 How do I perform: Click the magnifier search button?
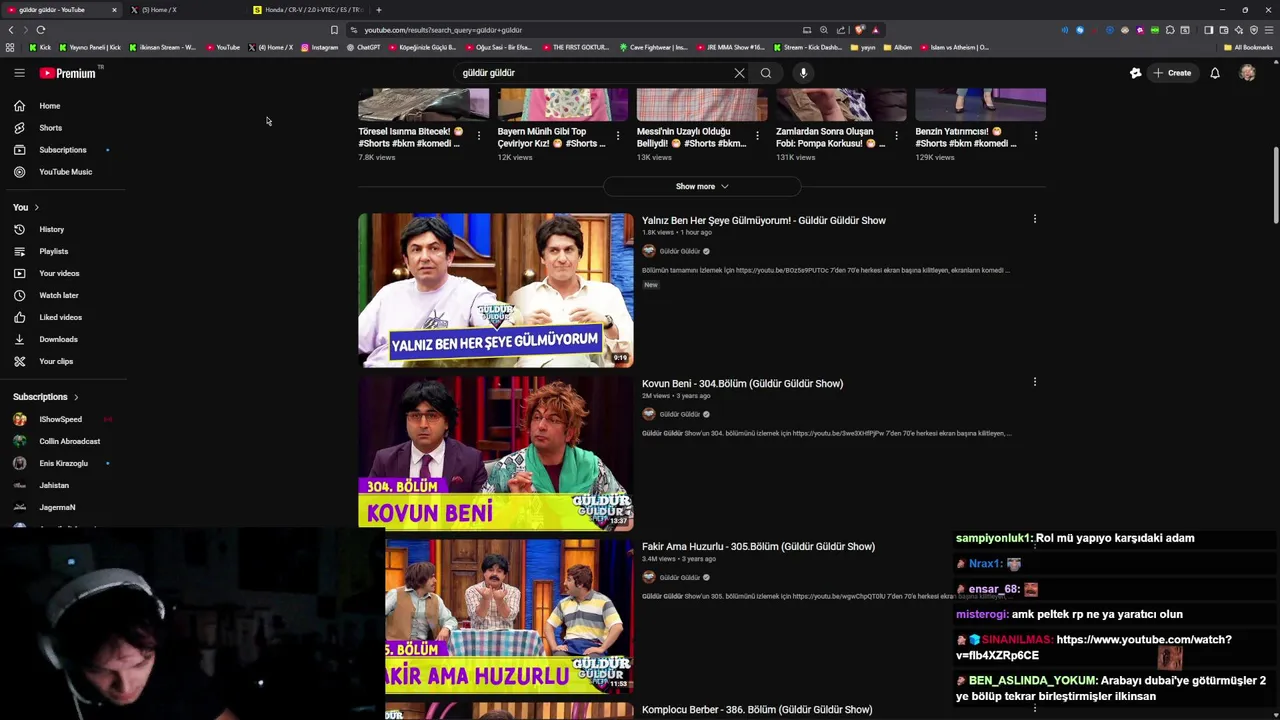(x=766, y=73)
